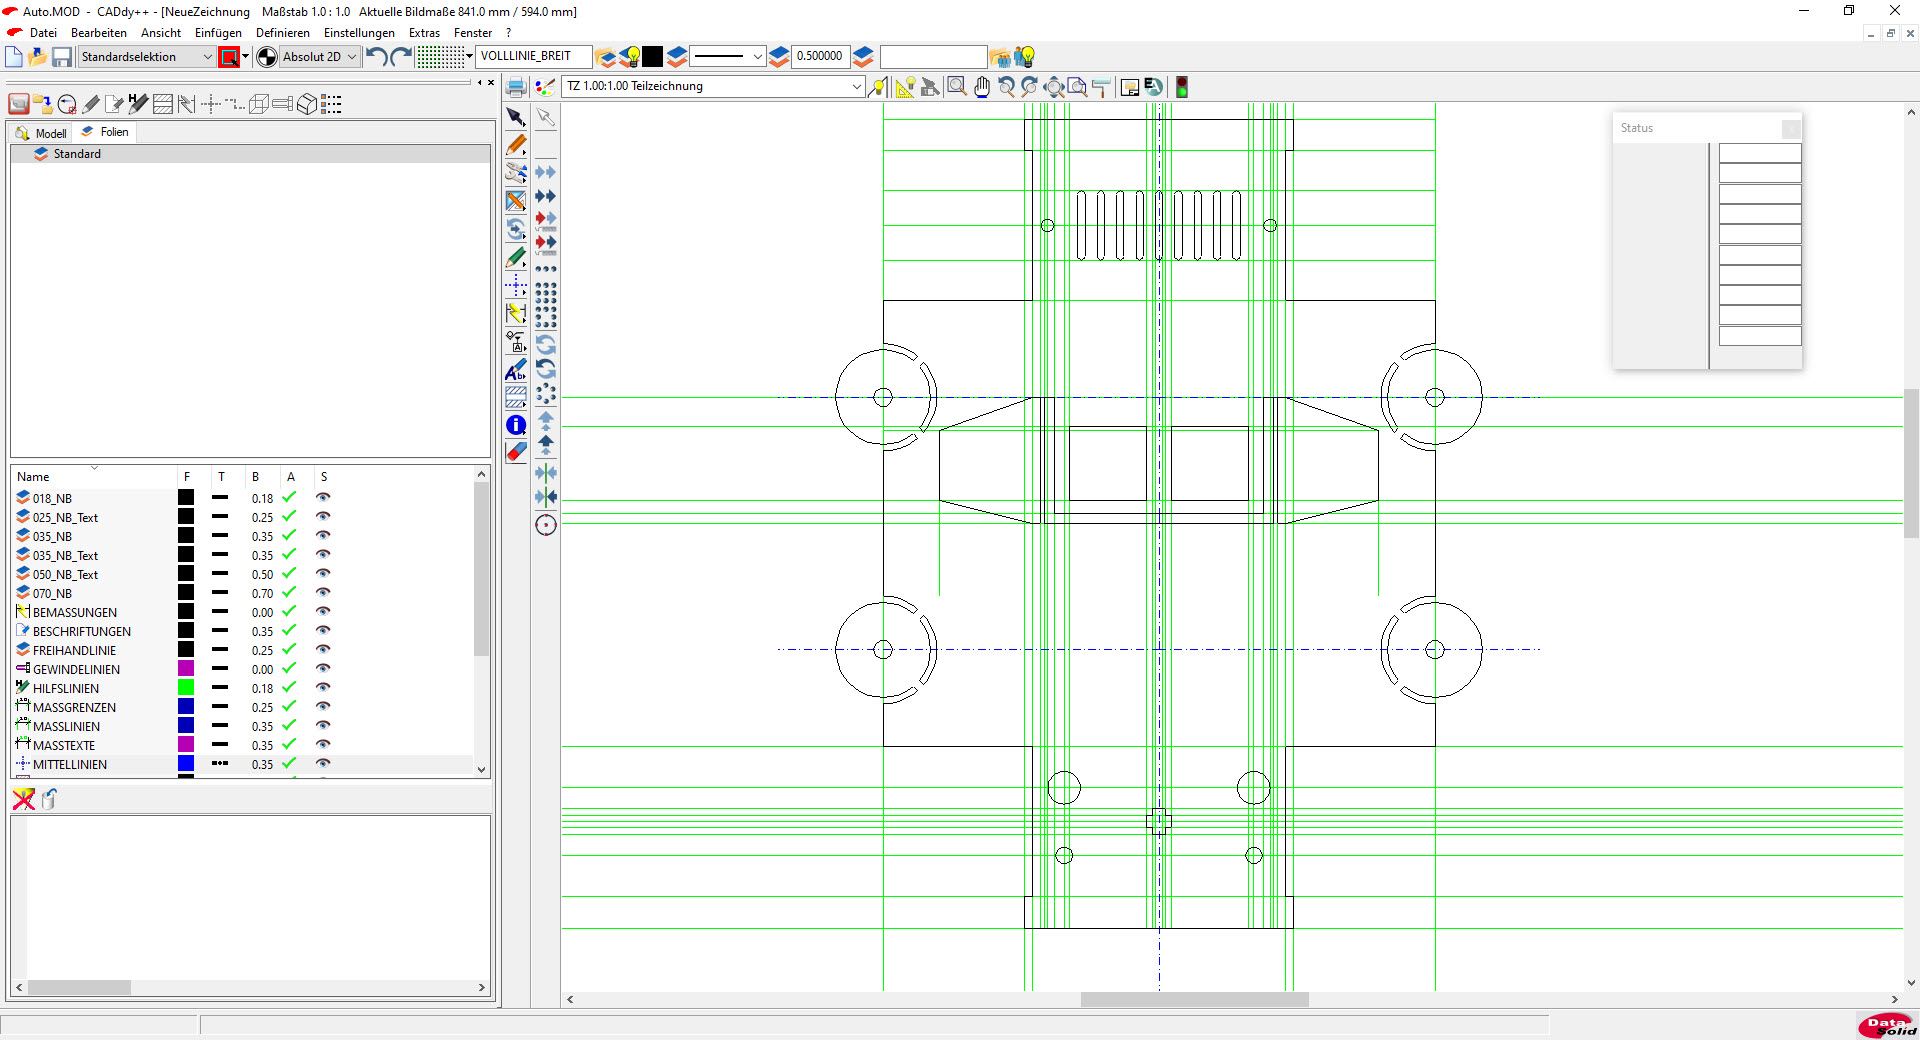Click the line width 0.500000 input field

click(819, 57)
